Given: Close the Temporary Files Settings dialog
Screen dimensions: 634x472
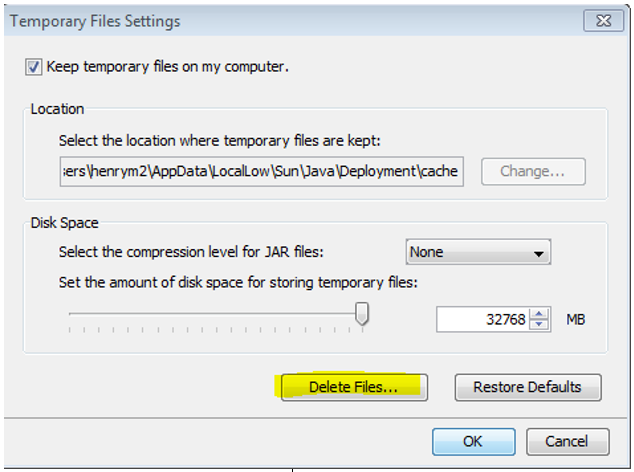Looking at the screenshot, I should click(603, 21).
